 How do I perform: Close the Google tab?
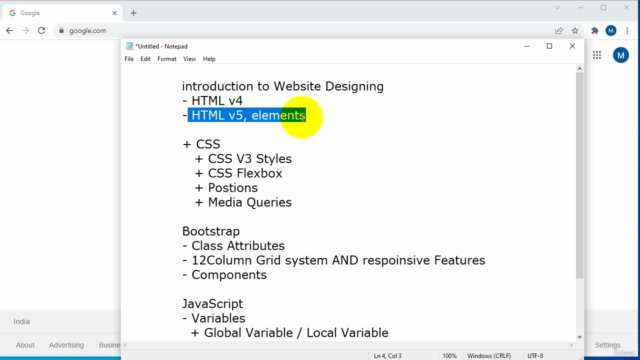114,13
